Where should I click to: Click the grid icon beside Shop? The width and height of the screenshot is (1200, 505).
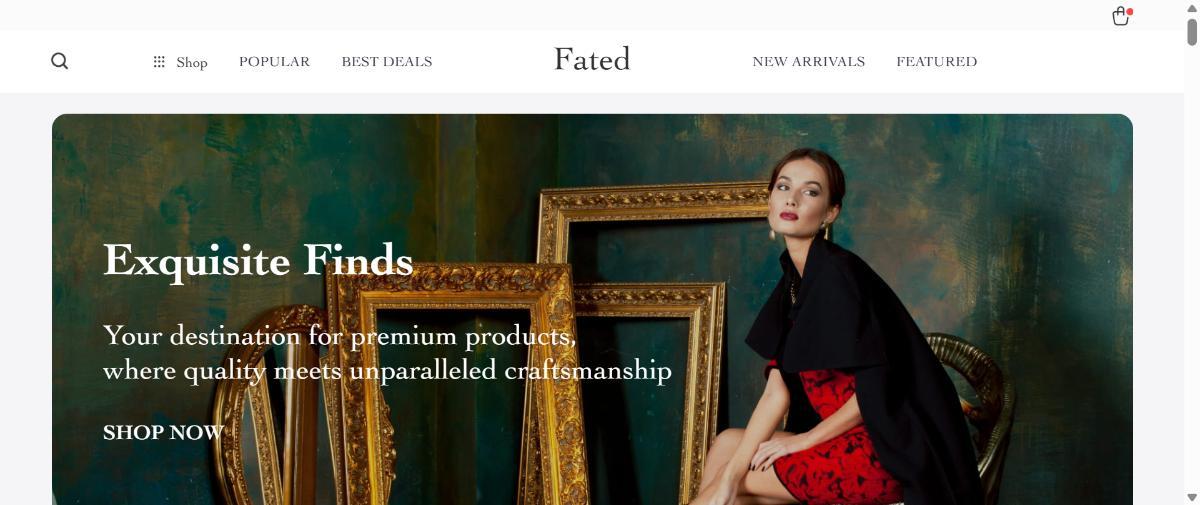coord(159,62)
